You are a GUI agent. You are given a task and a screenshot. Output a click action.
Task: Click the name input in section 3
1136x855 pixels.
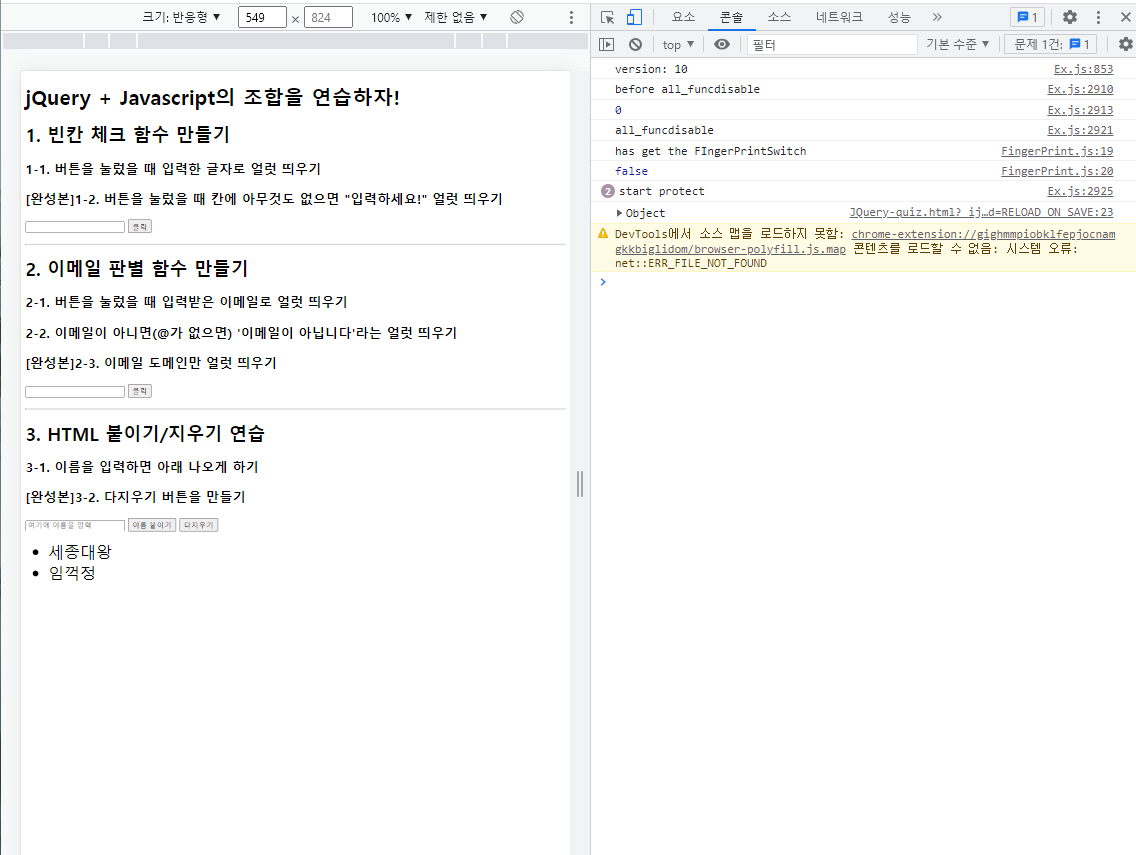click(75, 525)
